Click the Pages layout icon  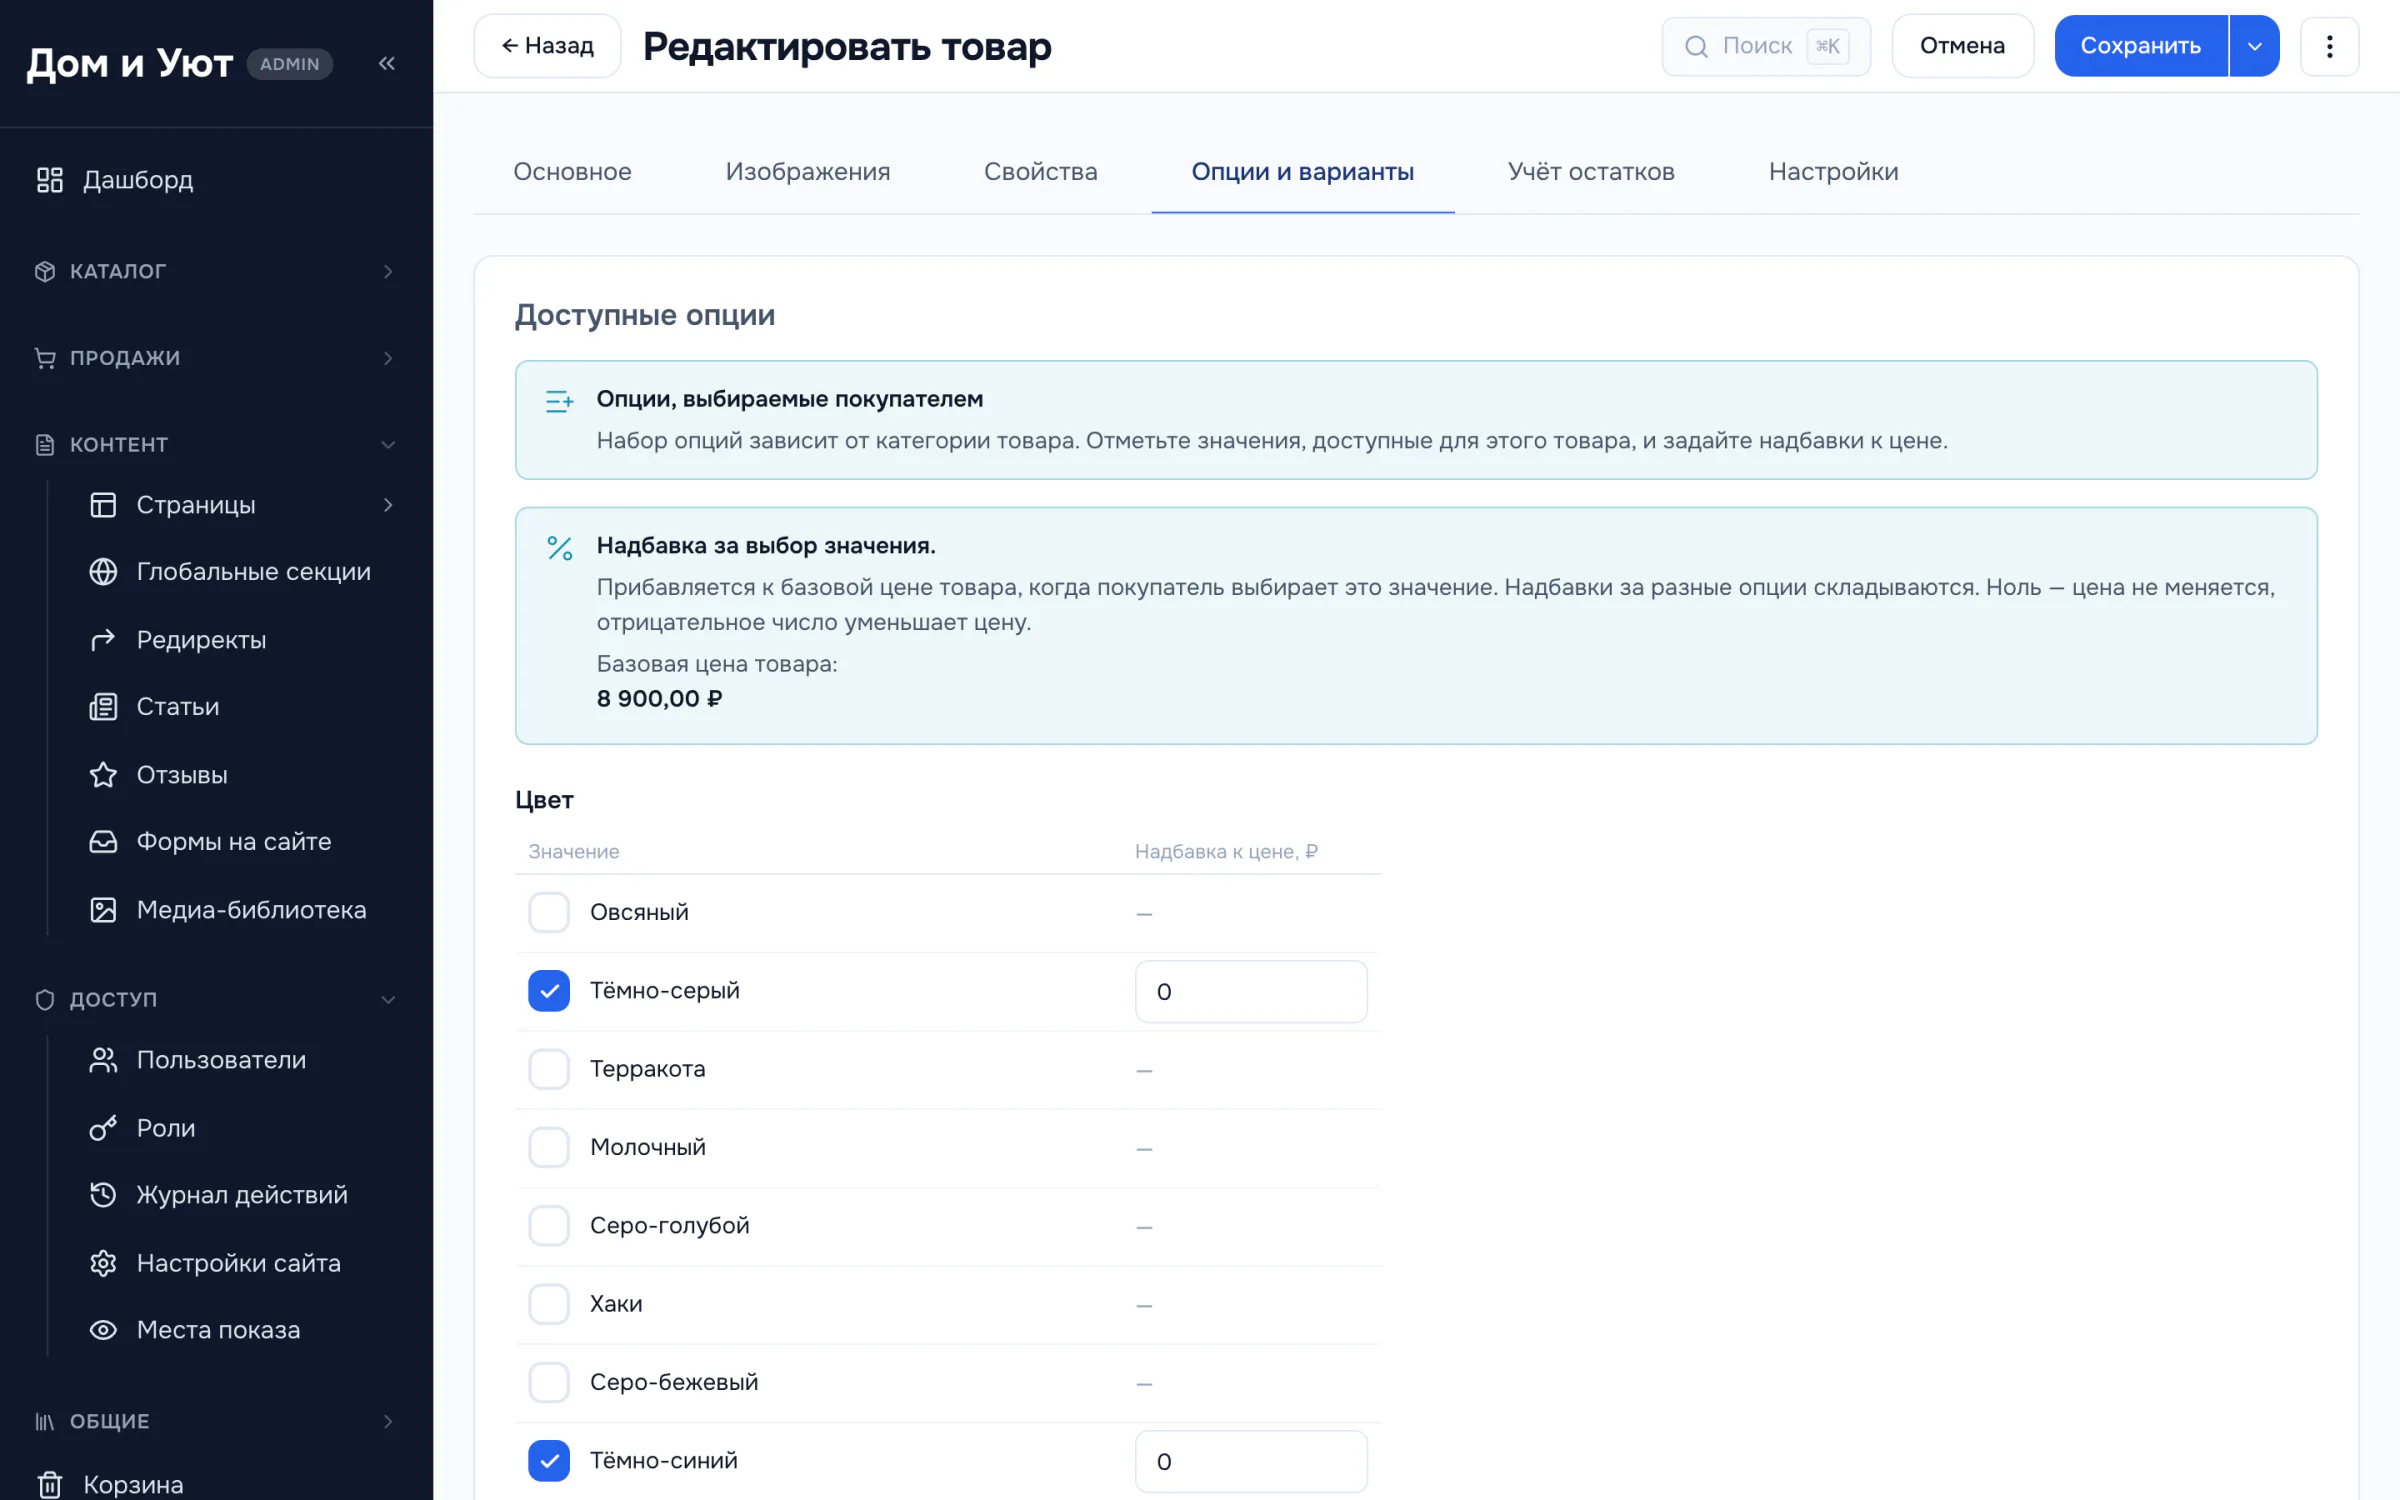pos(103,505)
